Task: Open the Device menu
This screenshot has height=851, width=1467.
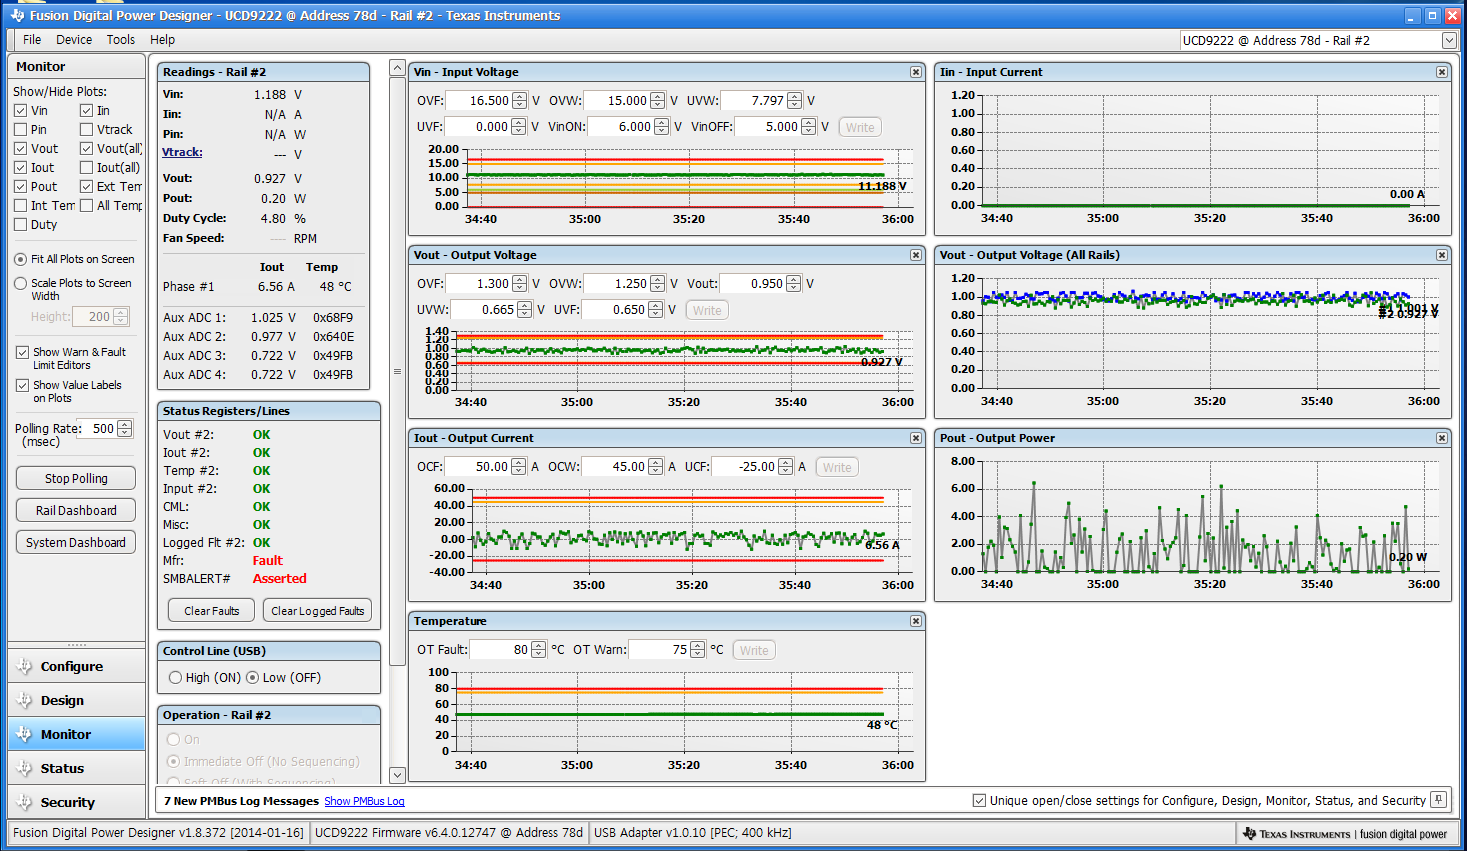Action: point(74,40)
